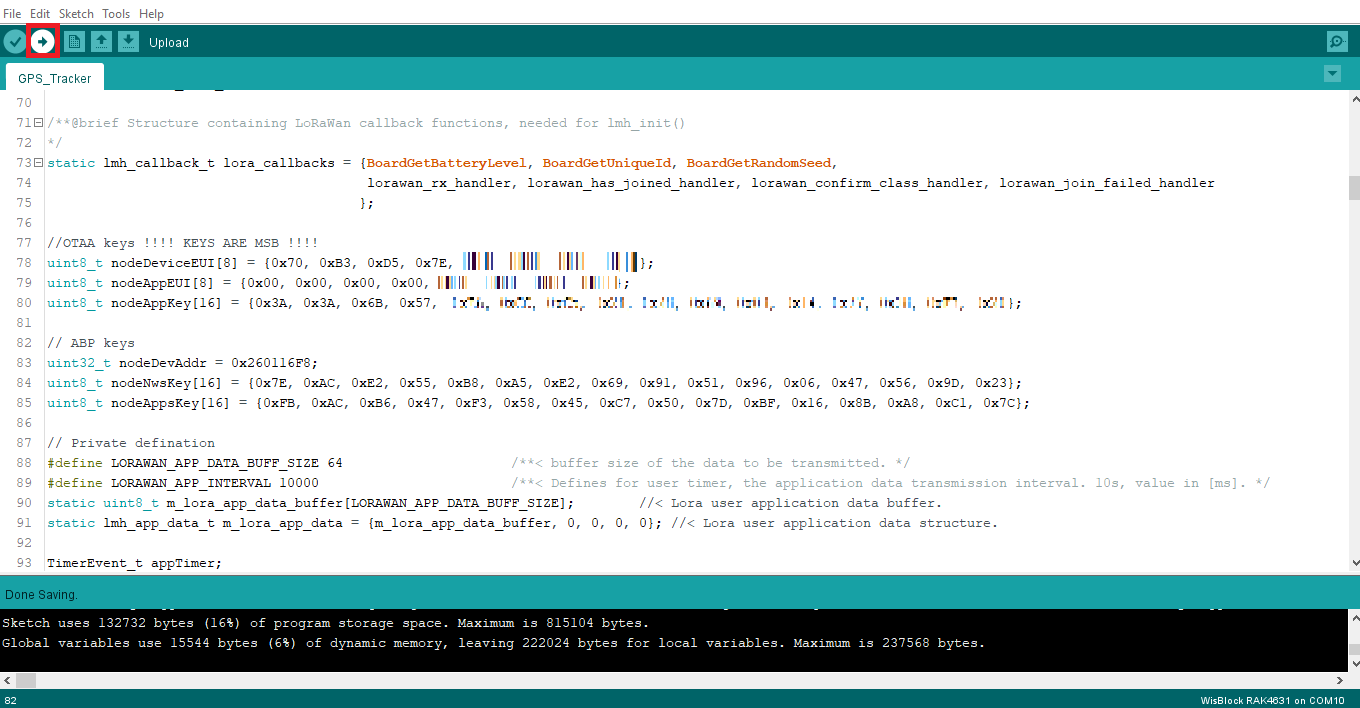Click the editor vertical scrollbar thumb

tap(1354, 188)
